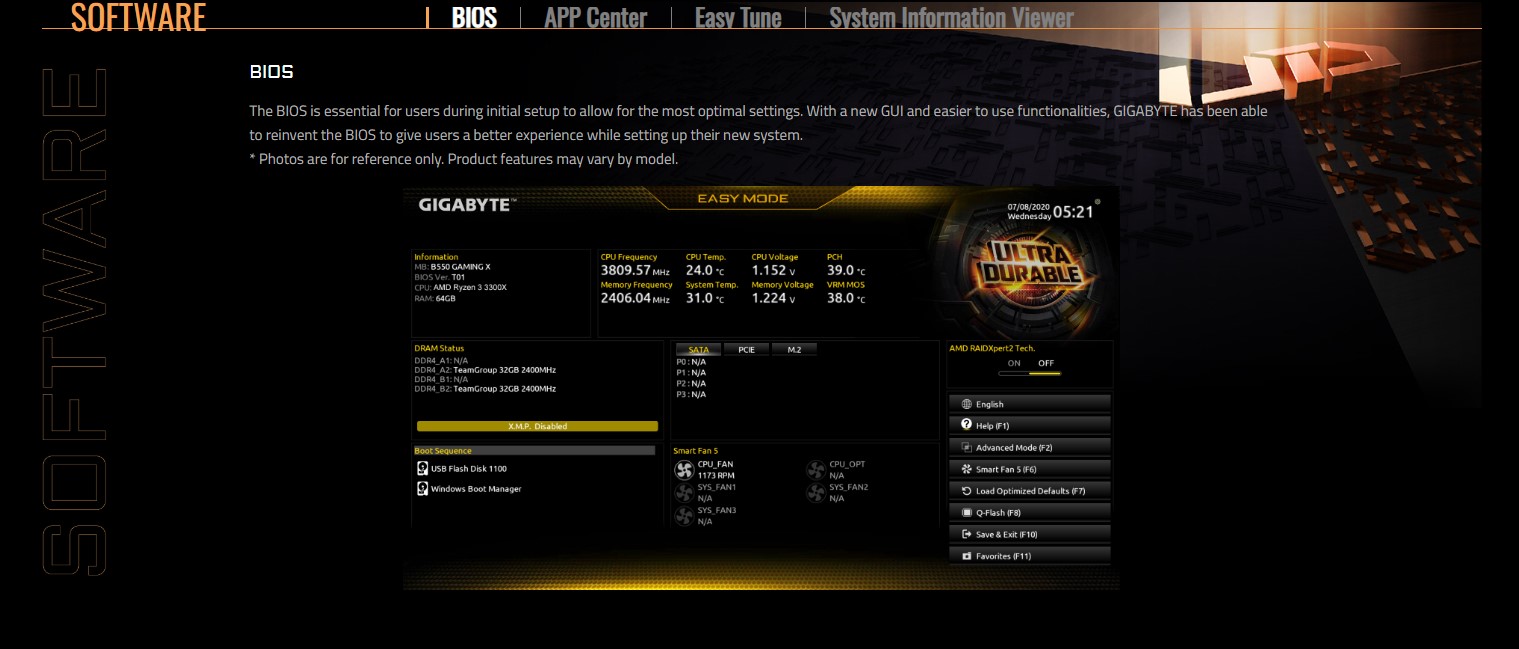This screenshot has height=649, width=1519.
Task: Switch RAIDXpert2 toggle to ON
Action: (1014, 363)
